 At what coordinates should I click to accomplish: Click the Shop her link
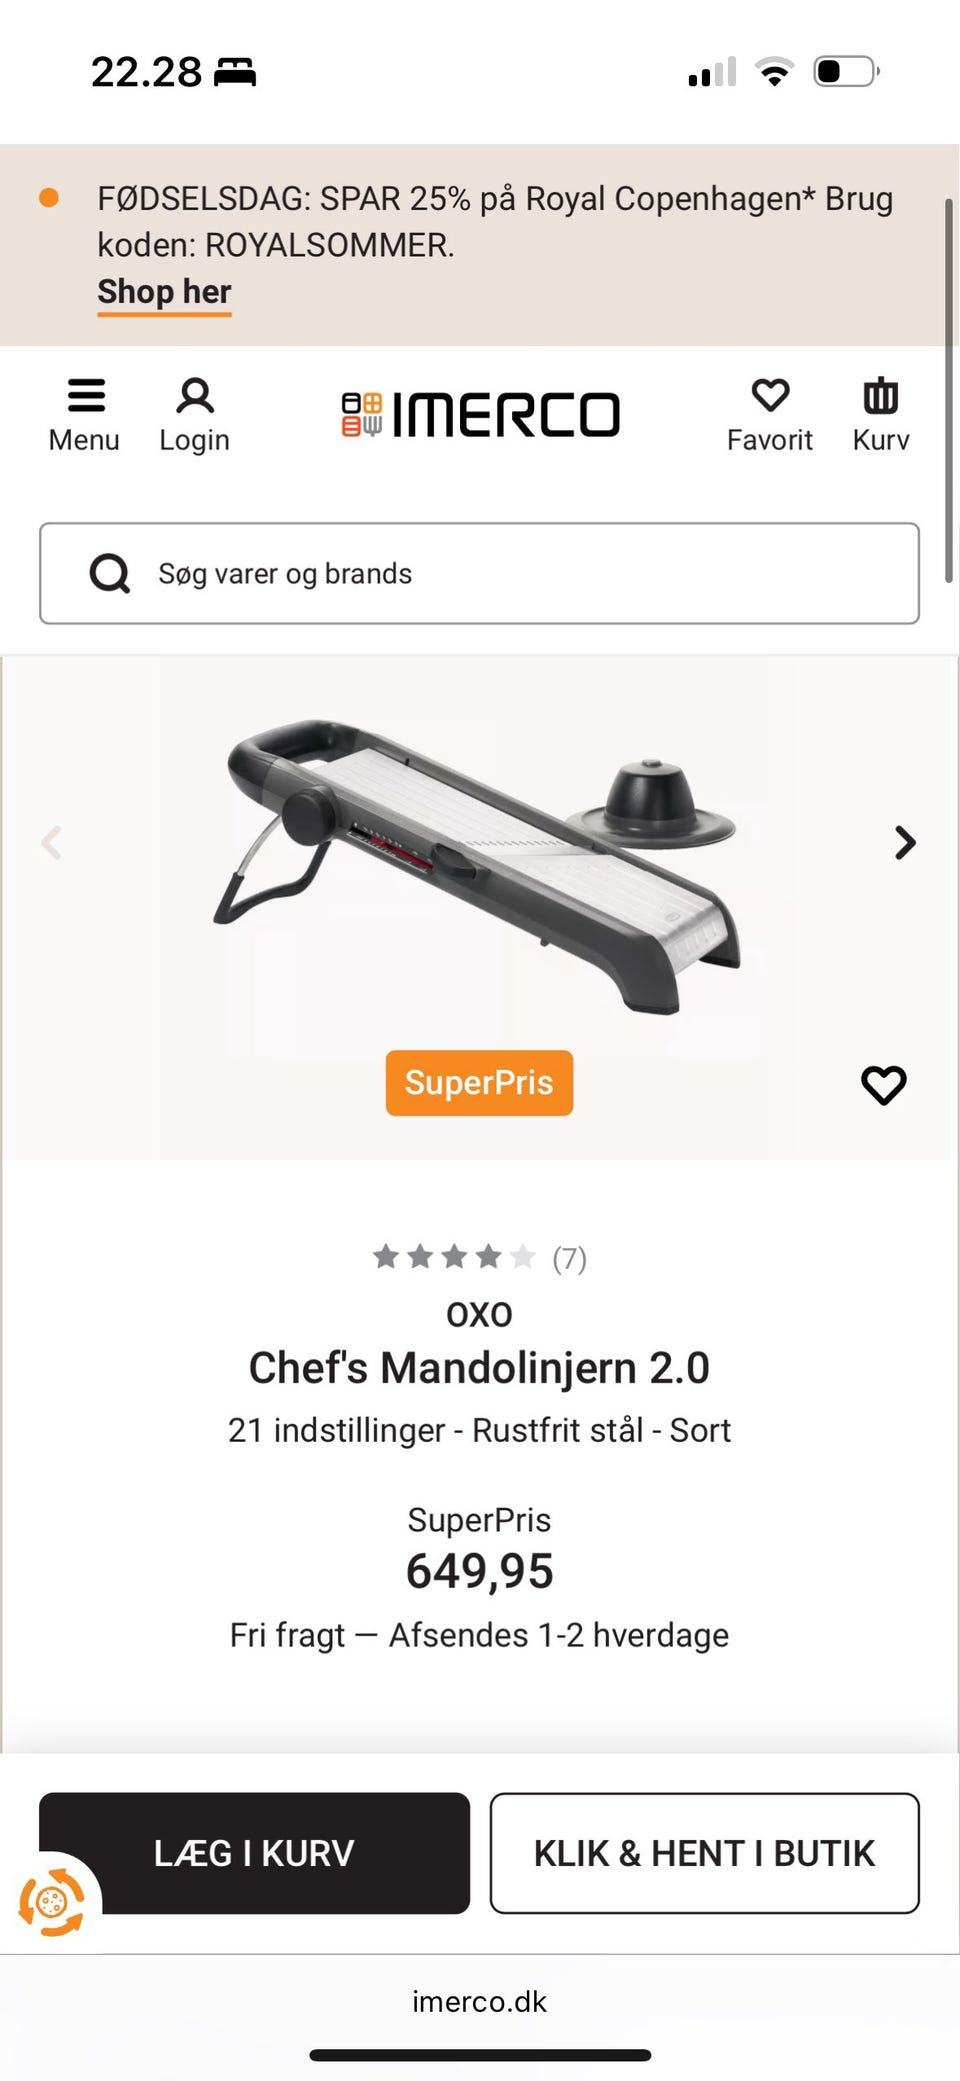point(164,292)
